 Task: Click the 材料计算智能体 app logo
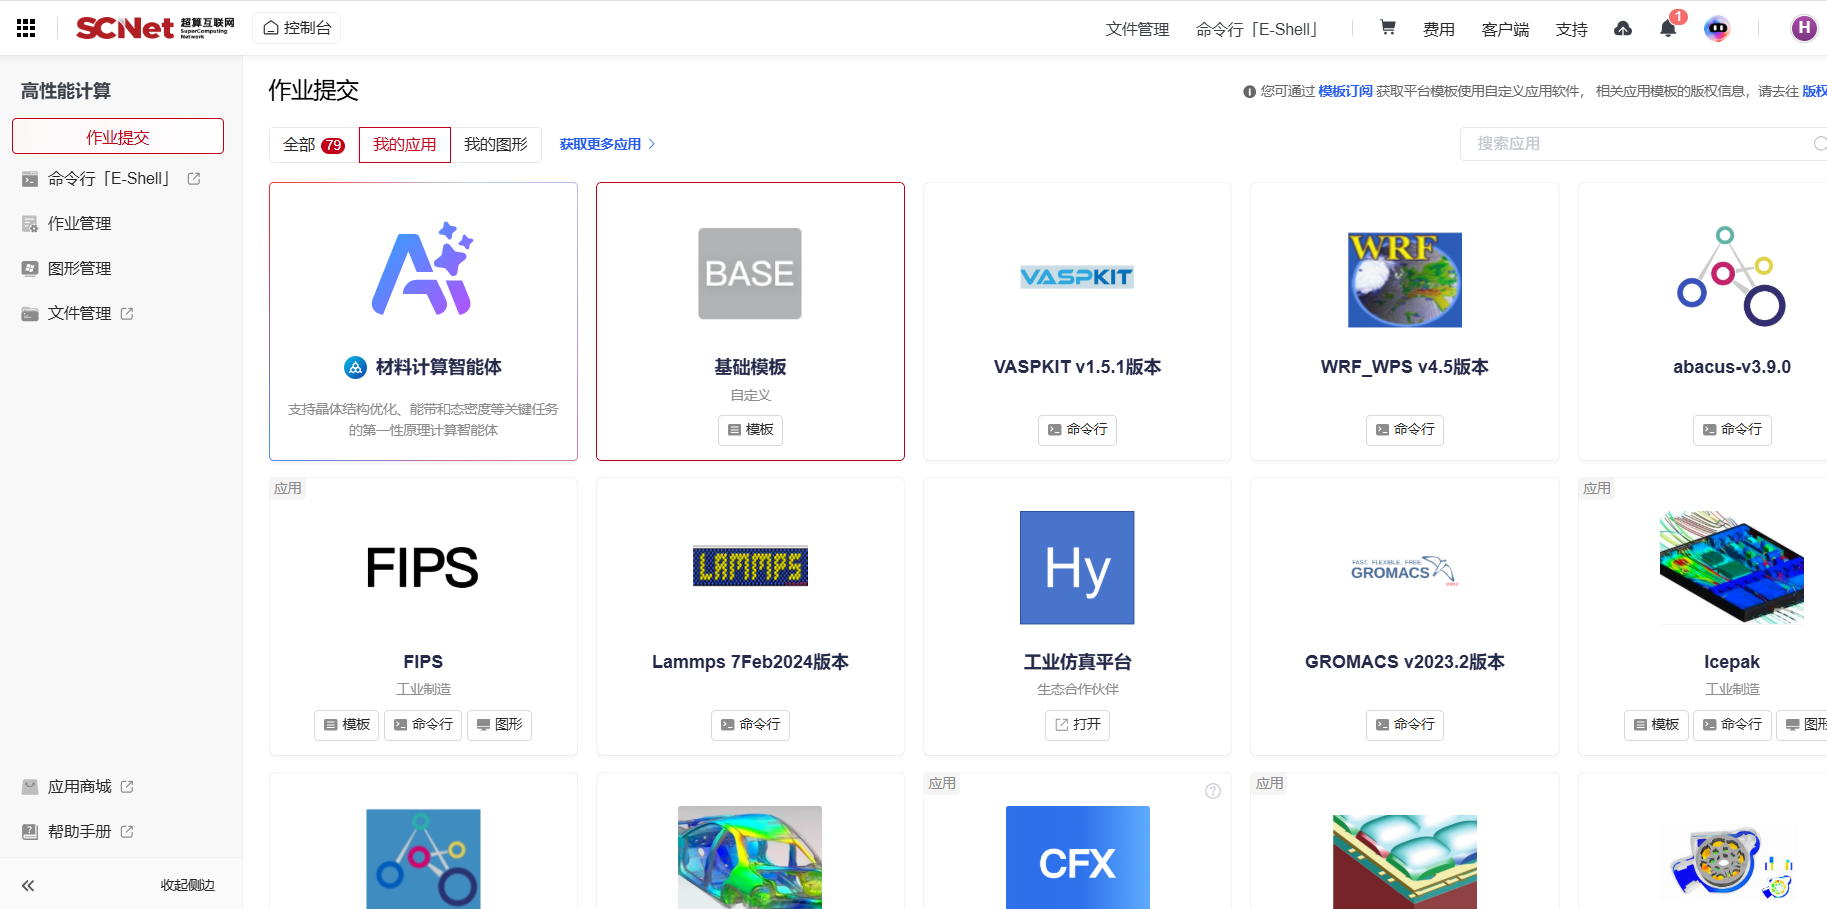[423, 269]
